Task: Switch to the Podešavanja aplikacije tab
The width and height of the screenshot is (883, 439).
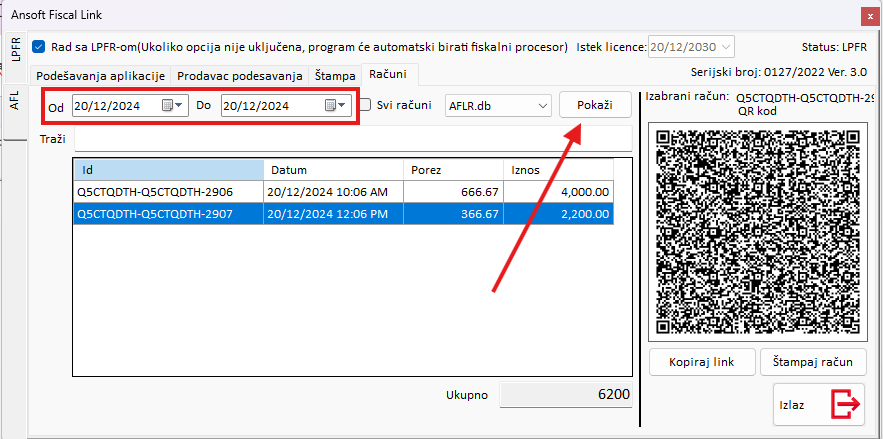Action: [x=101, y=76]
